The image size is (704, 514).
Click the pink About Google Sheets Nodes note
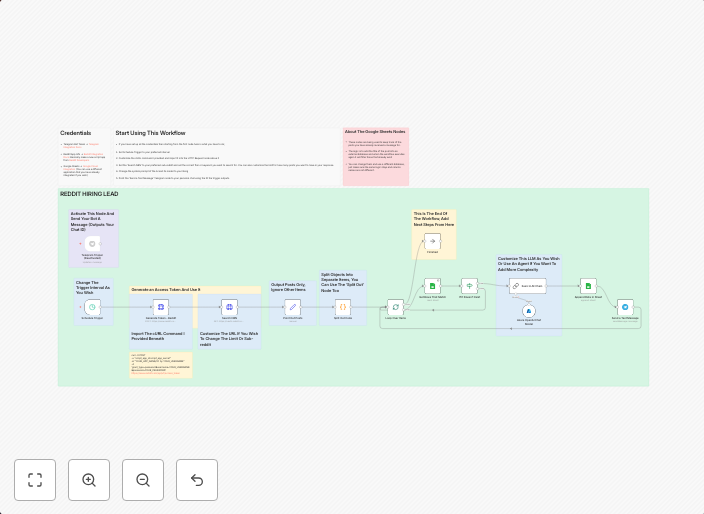(375, 155)
